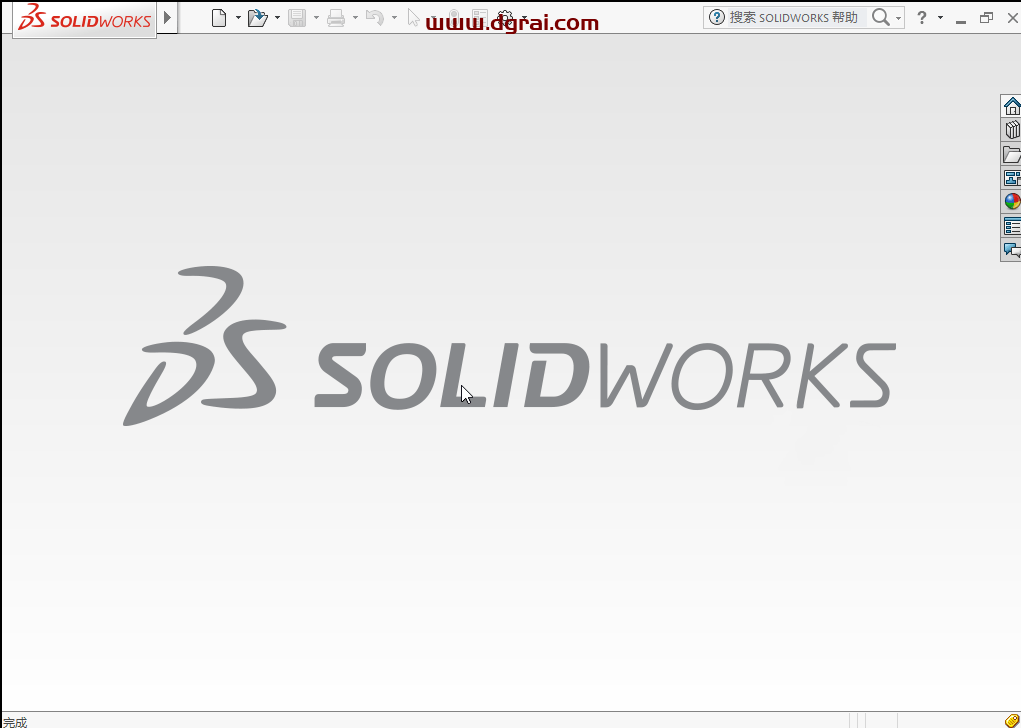Viewport: 1021px width, 728px height.
Task: Open the SOLIDWORKS Forum chat tab
Action: [x=1011, y=250]
